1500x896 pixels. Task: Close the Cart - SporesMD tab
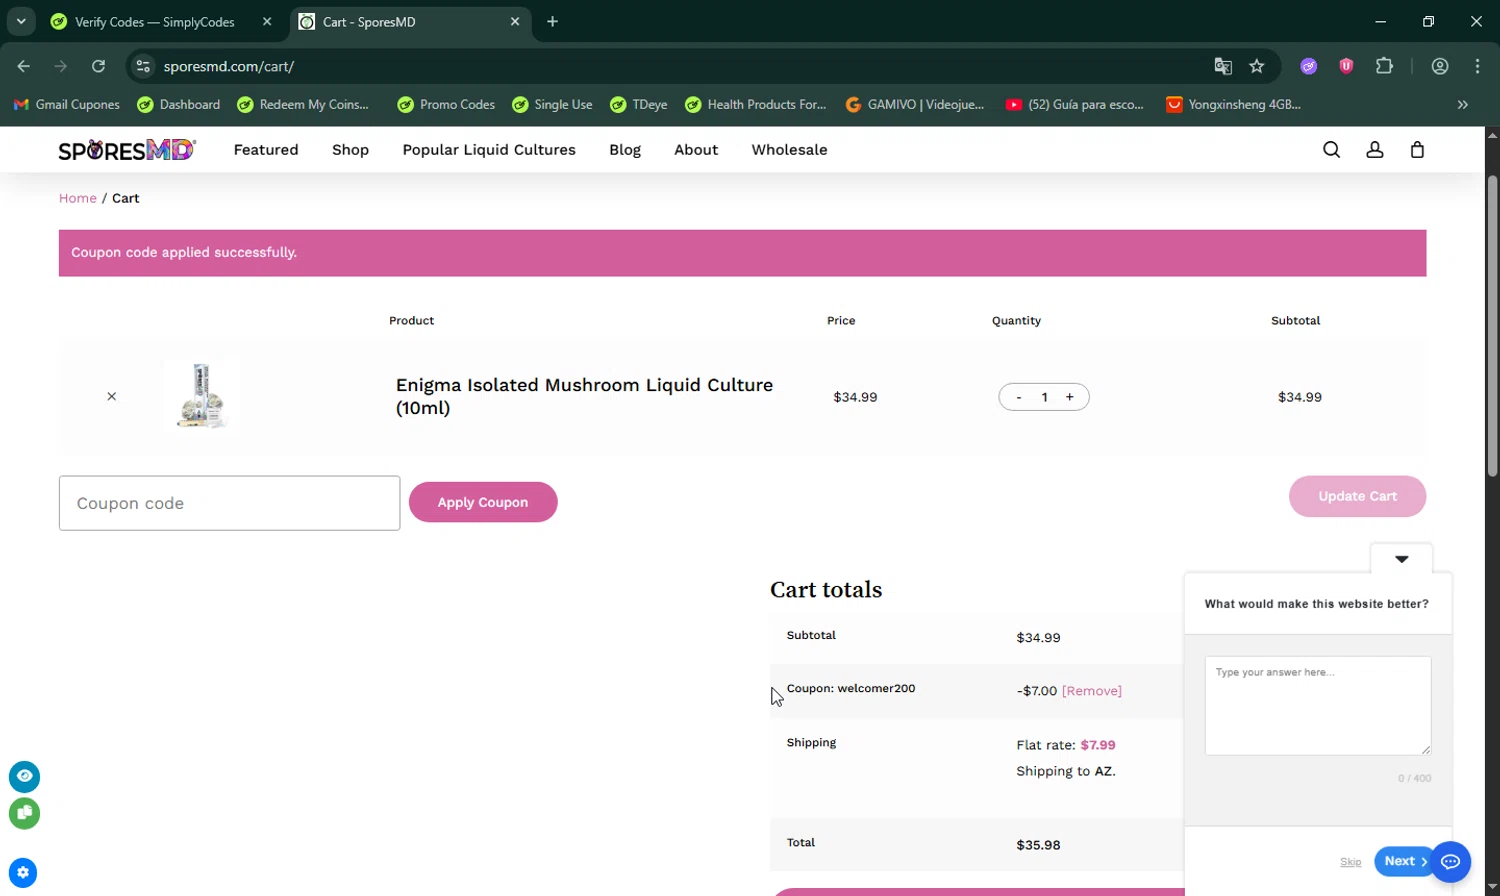tap(515, 21)
